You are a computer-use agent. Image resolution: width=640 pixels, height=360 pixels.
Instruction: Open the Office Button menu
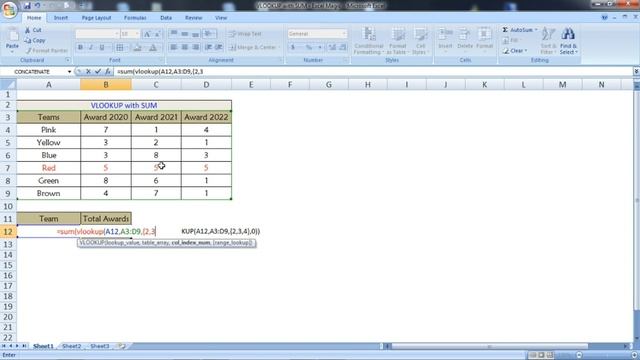[x=9, y=10]
